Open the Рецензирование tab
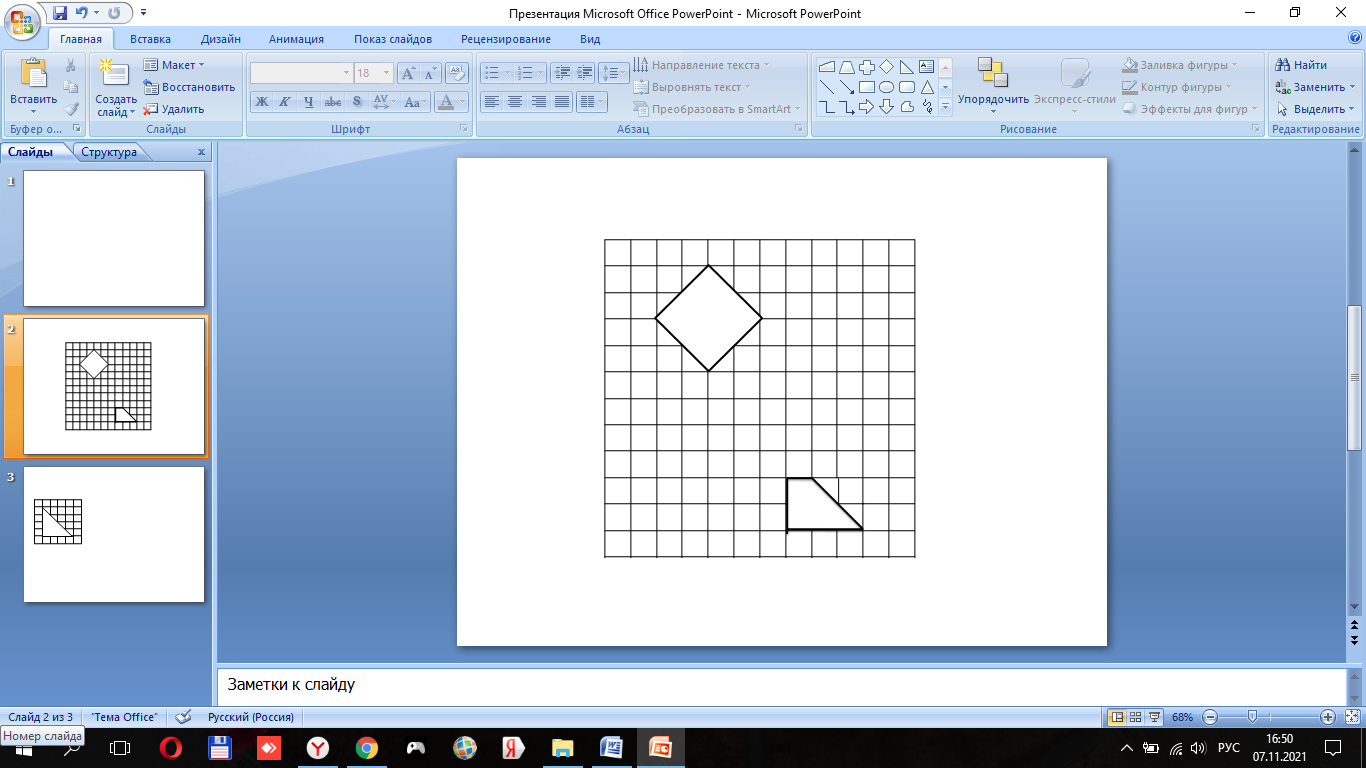 point(506,39)
